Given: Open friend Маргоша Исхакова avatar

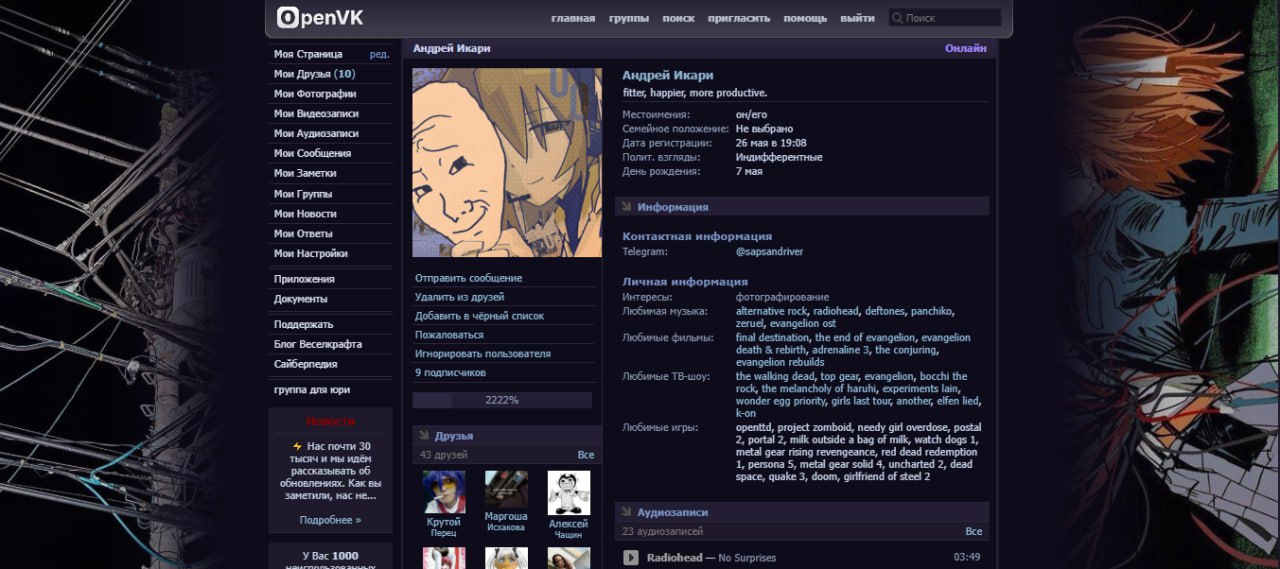Looking at the screenshot, I should 506,489.
